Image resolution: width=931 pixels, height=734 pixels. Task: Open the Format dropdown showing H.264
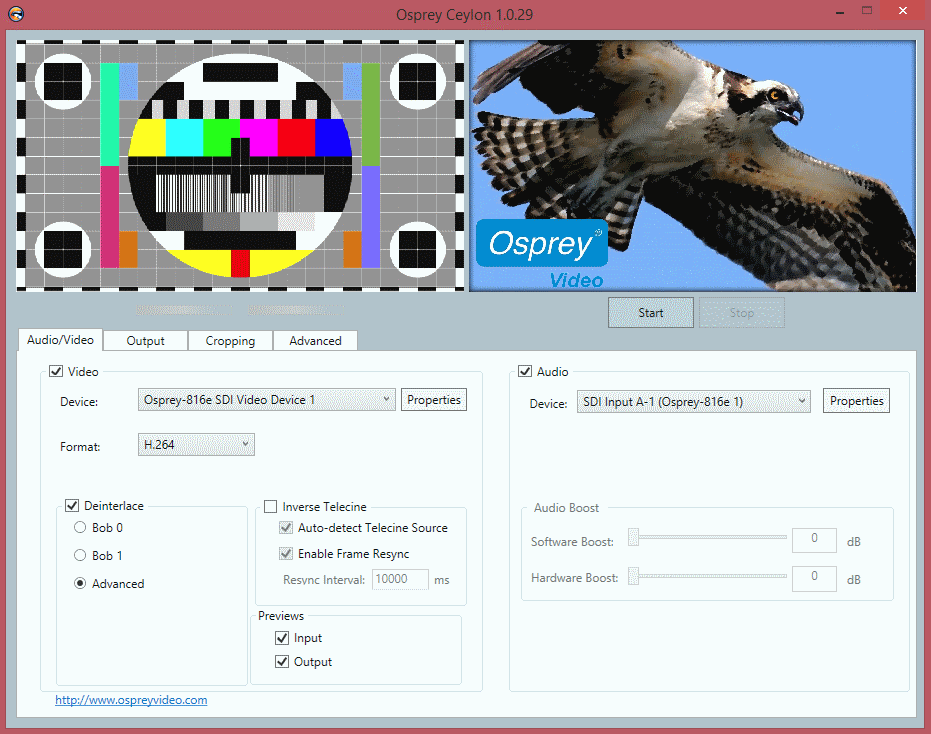(196, 445)
